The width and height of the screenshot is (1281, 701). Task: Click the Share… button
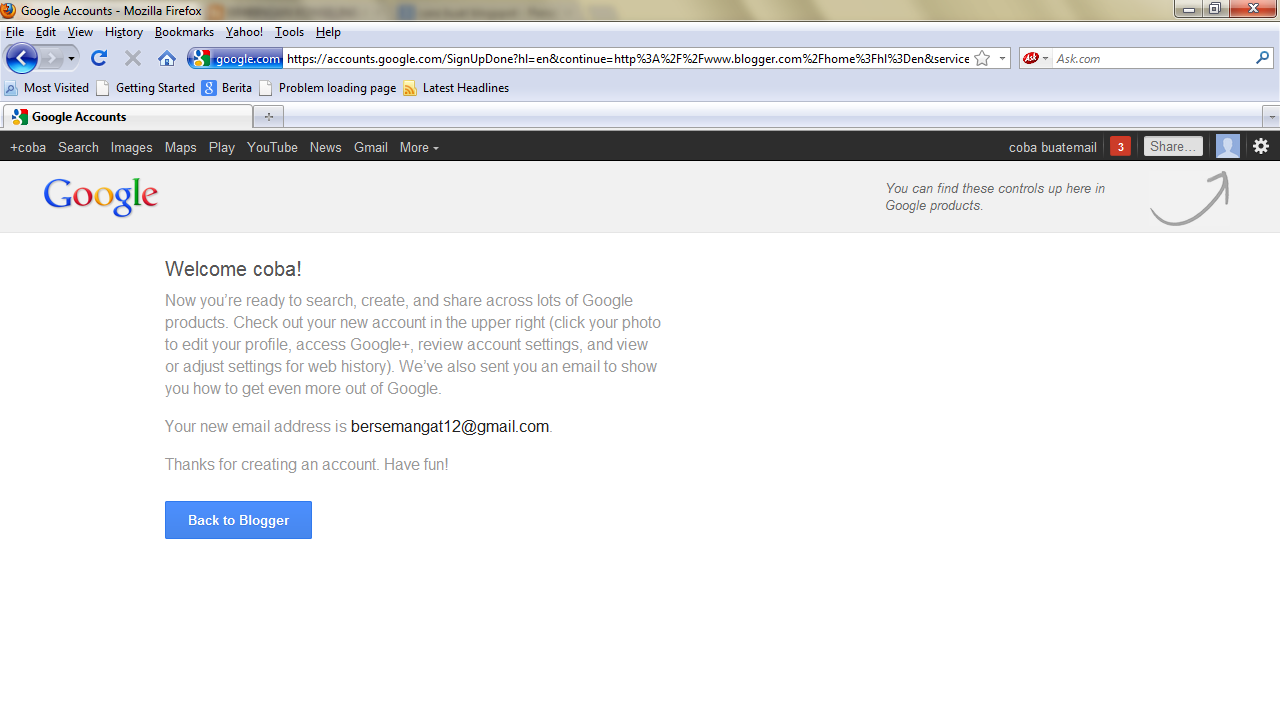point(1173,147)
